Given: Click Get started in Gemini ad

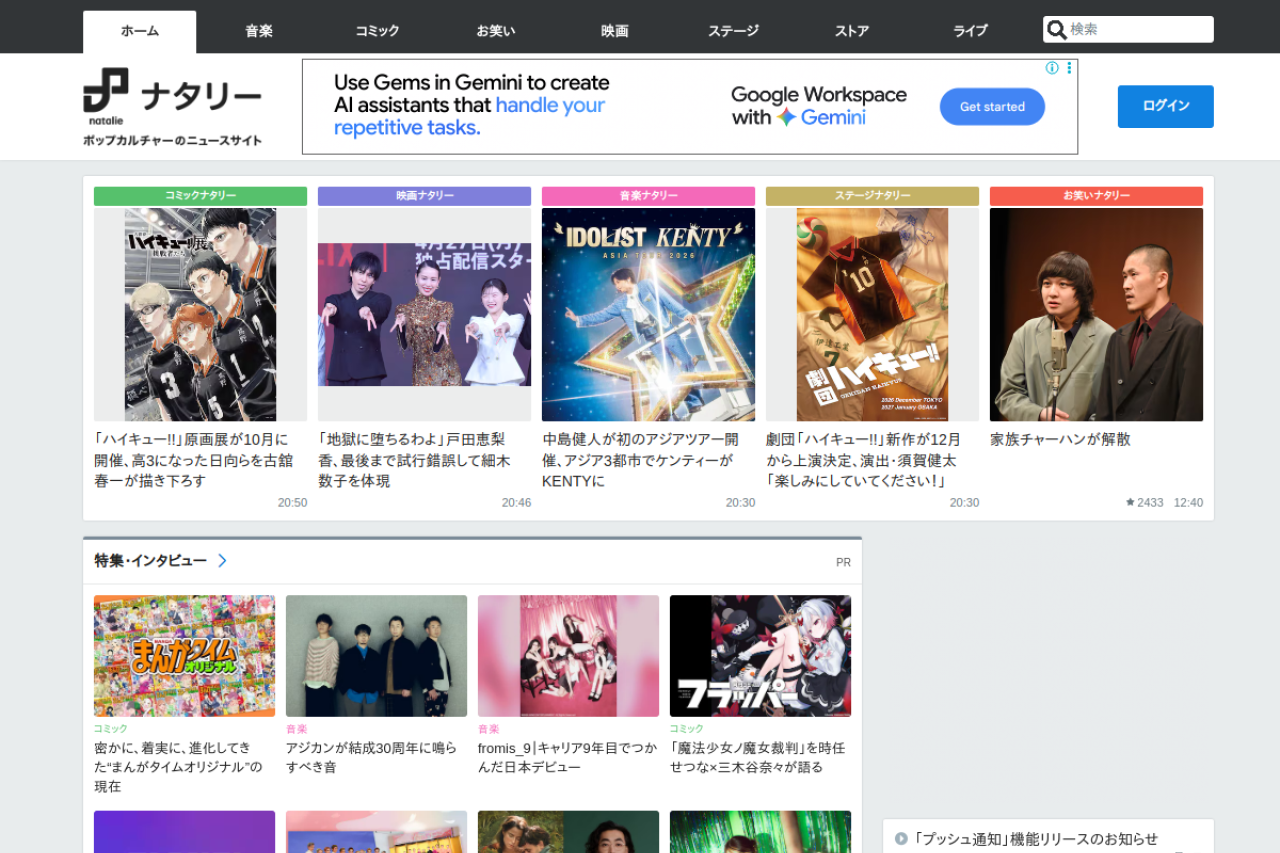Looking at the screenshot, I should tap(992, 107).
